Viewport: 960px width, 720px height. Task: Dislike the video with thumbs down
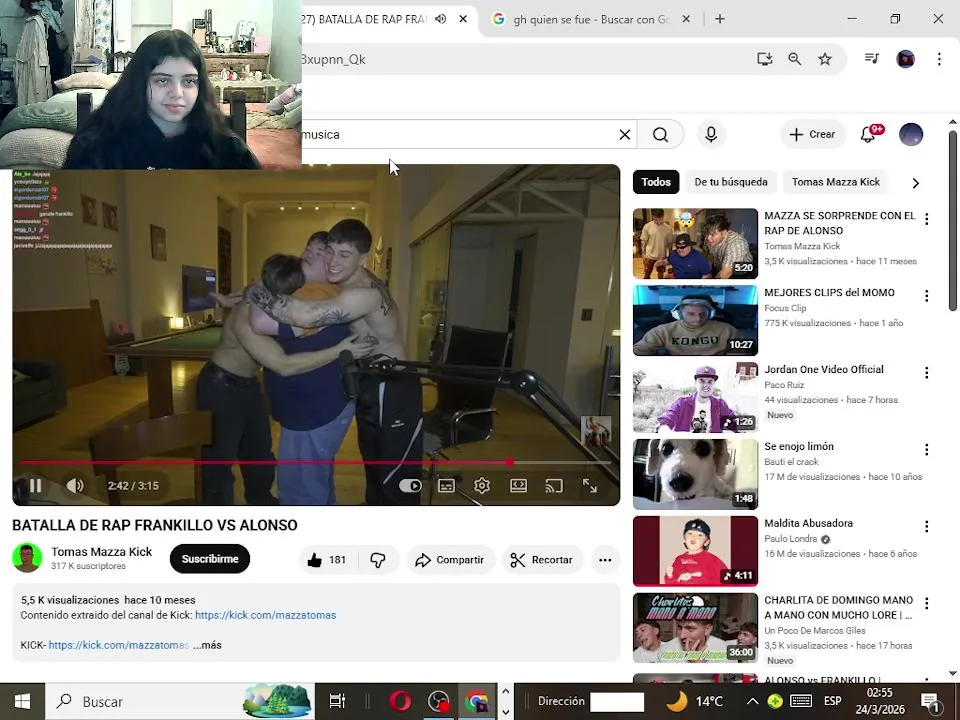(x=378, y=560)
